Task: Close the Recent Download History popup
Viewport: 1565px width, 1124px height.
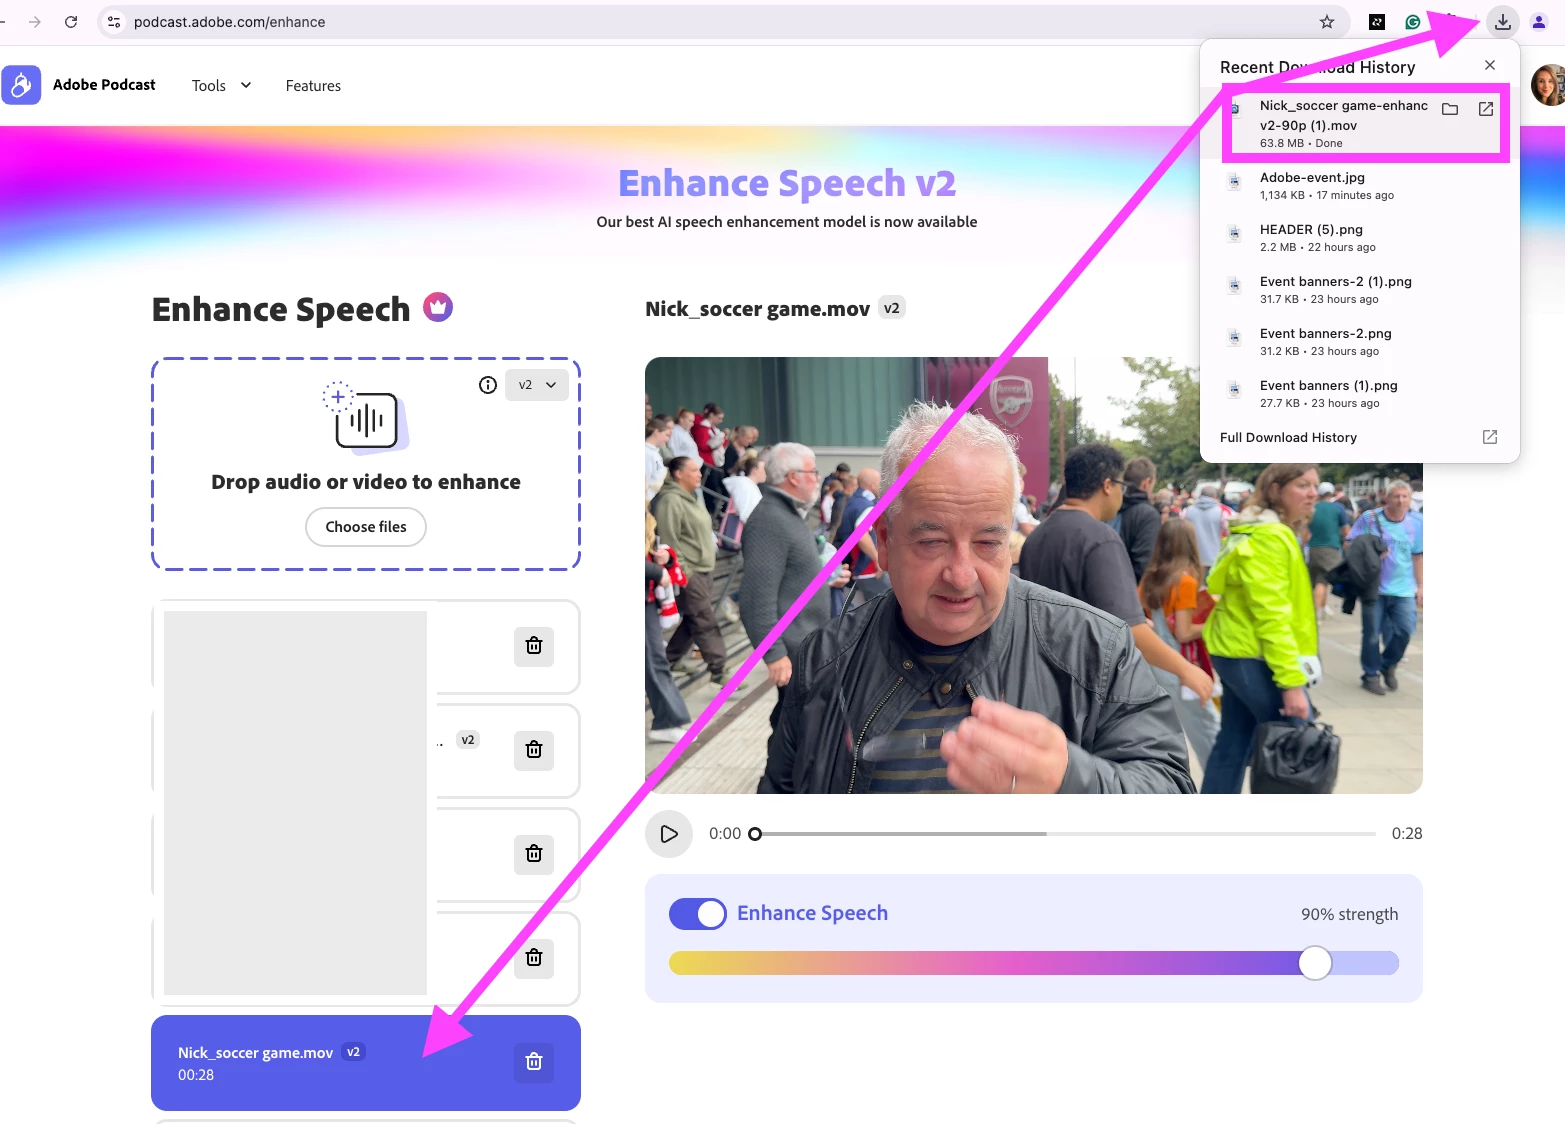Action: click(1490, 65)
